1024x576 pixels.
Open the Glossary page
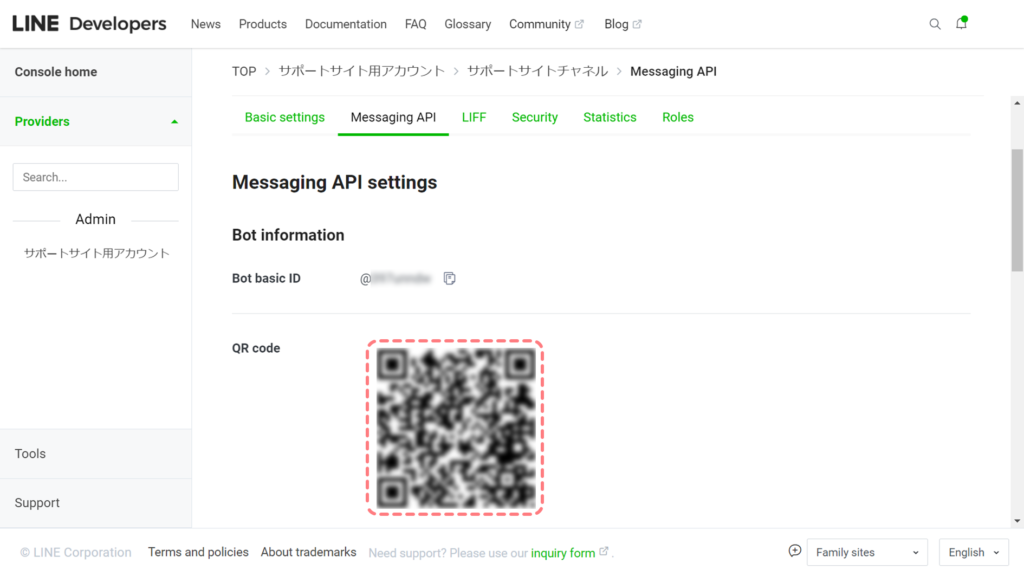tap(468, 24)
